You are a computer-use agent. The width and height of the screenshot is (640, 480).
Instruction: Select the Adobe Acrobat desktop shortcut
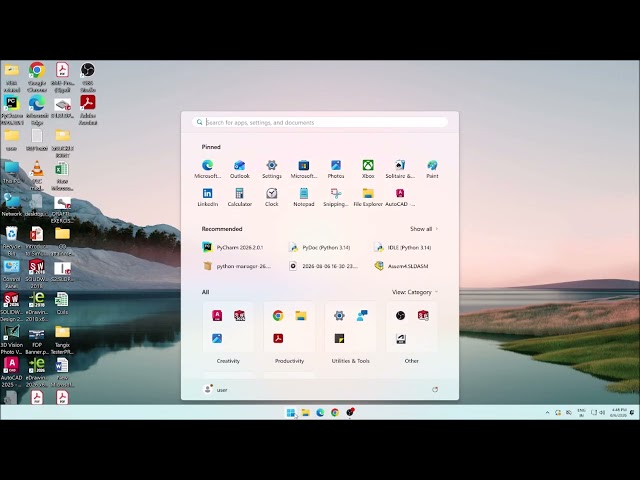[88, 109]
